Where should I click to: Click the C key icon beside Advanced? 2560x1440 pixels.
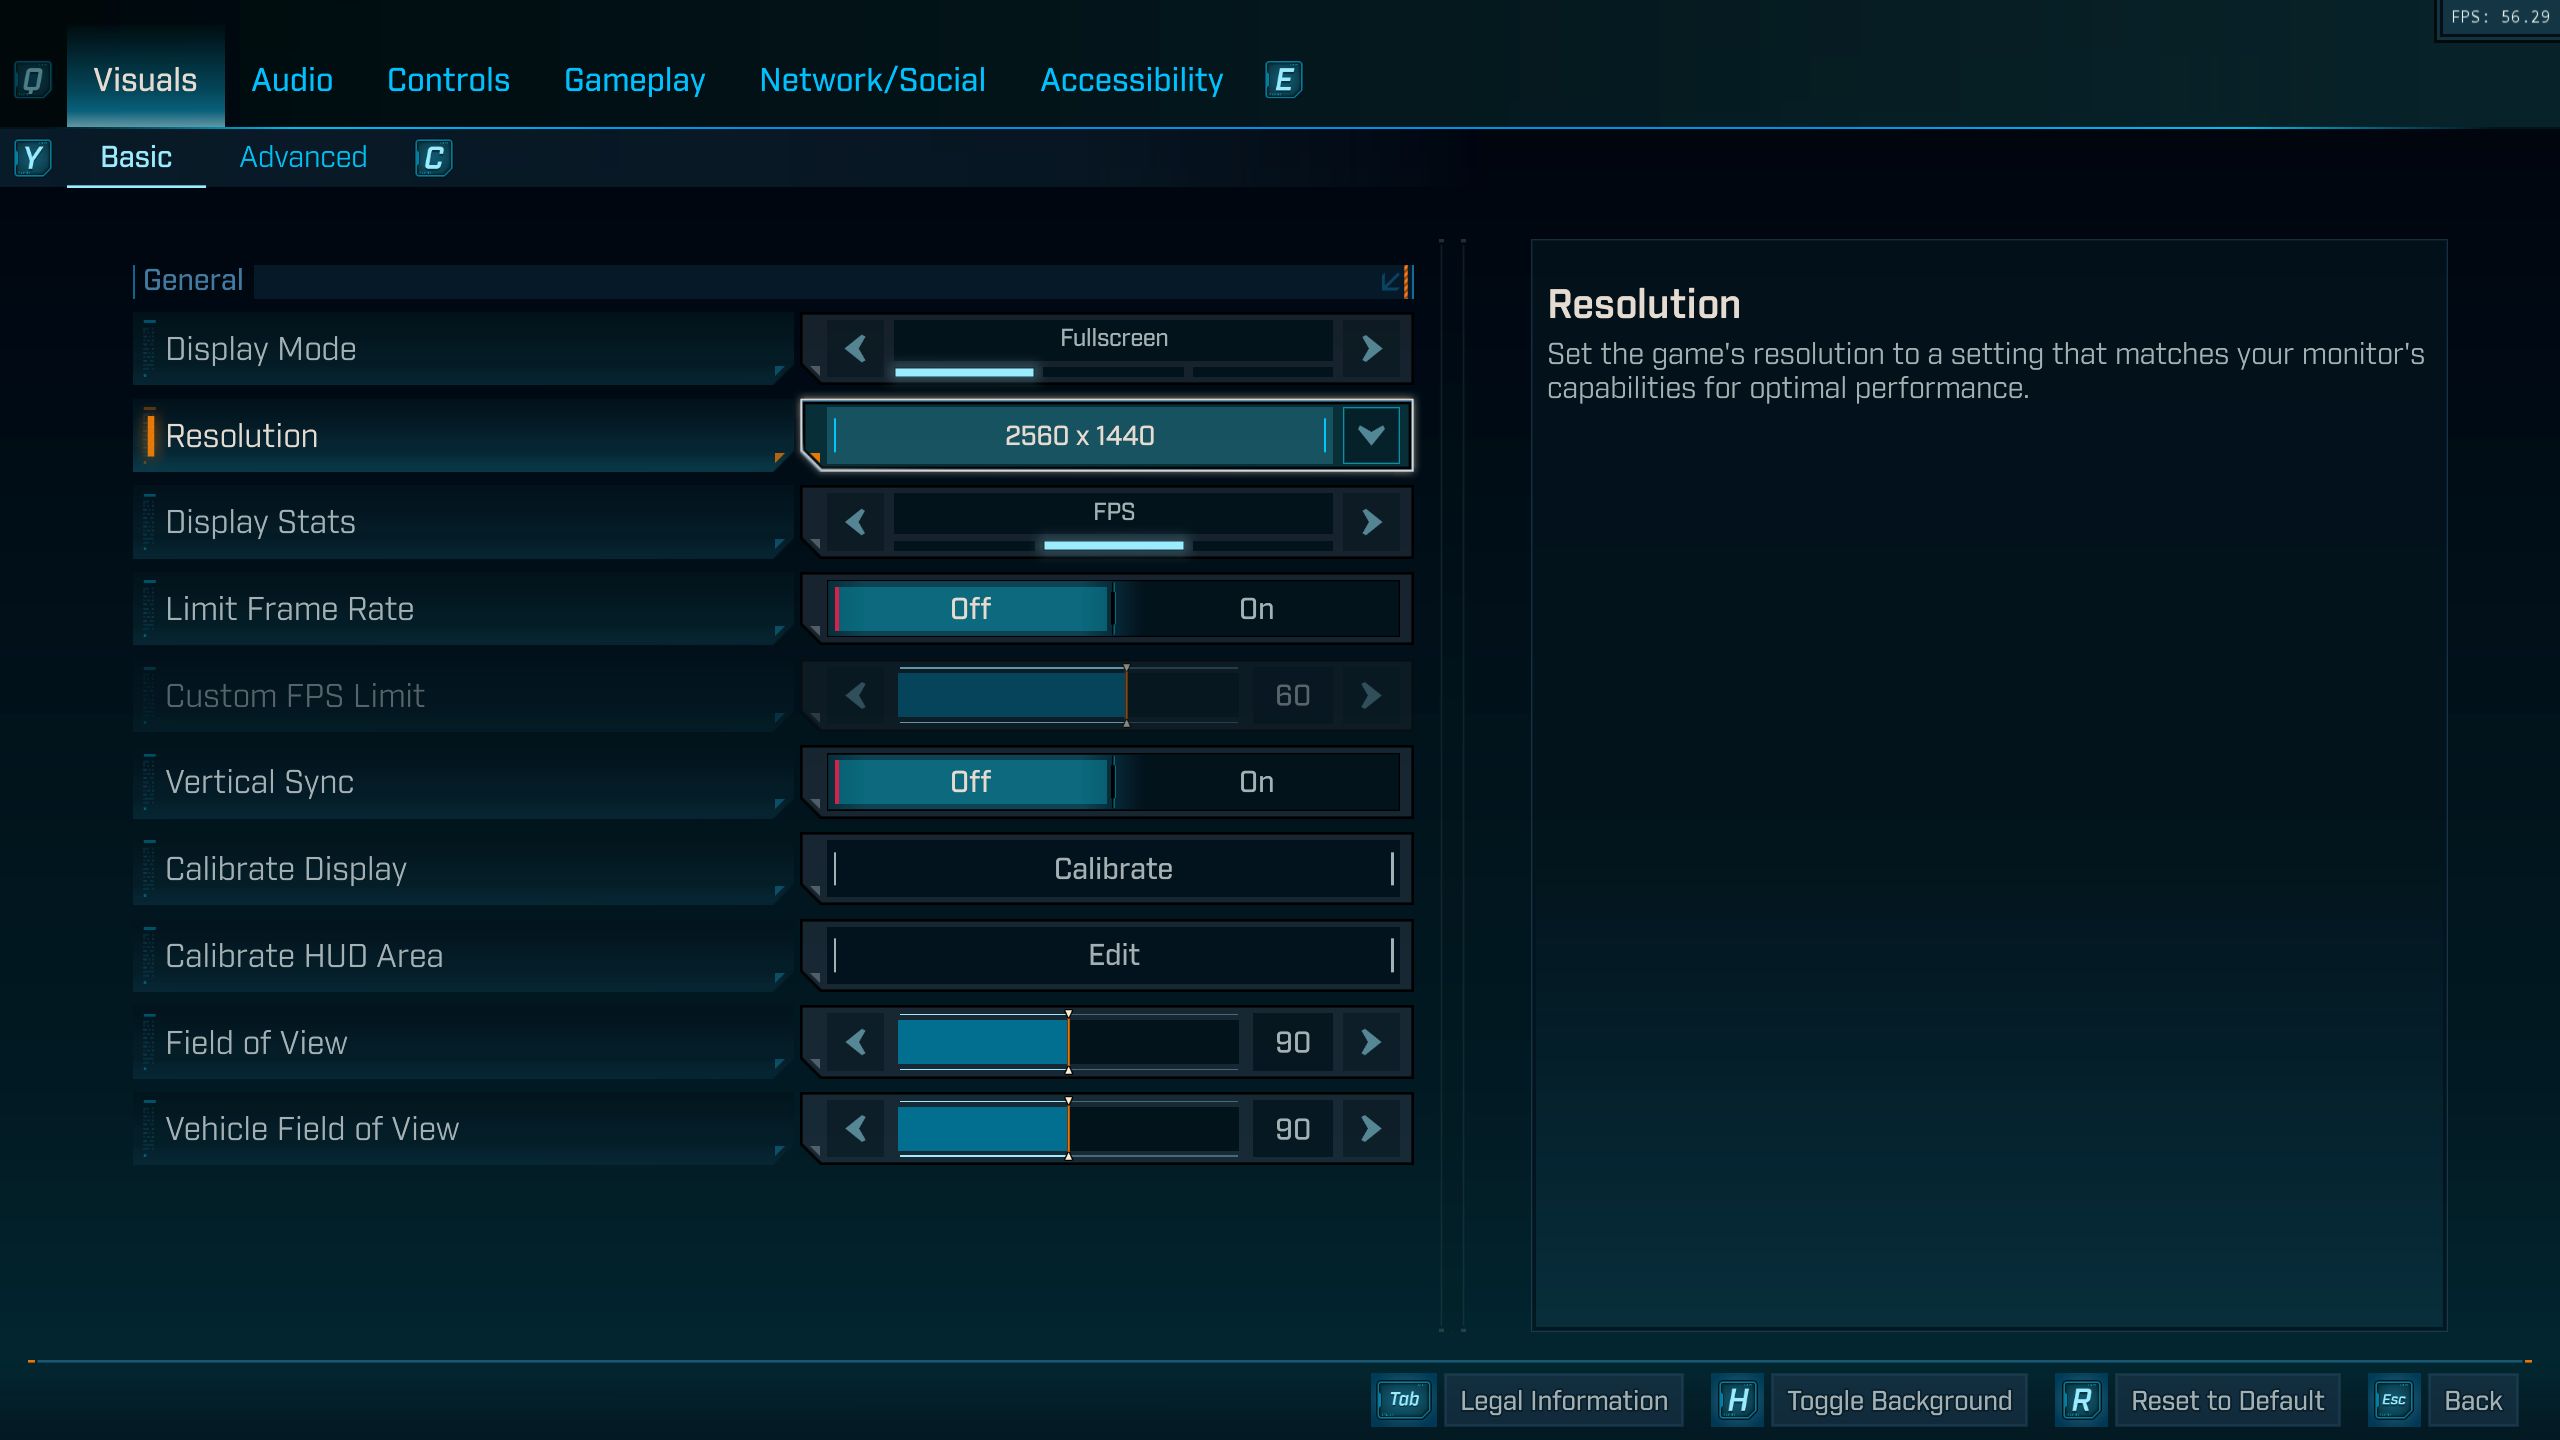(x=433, y=158)
